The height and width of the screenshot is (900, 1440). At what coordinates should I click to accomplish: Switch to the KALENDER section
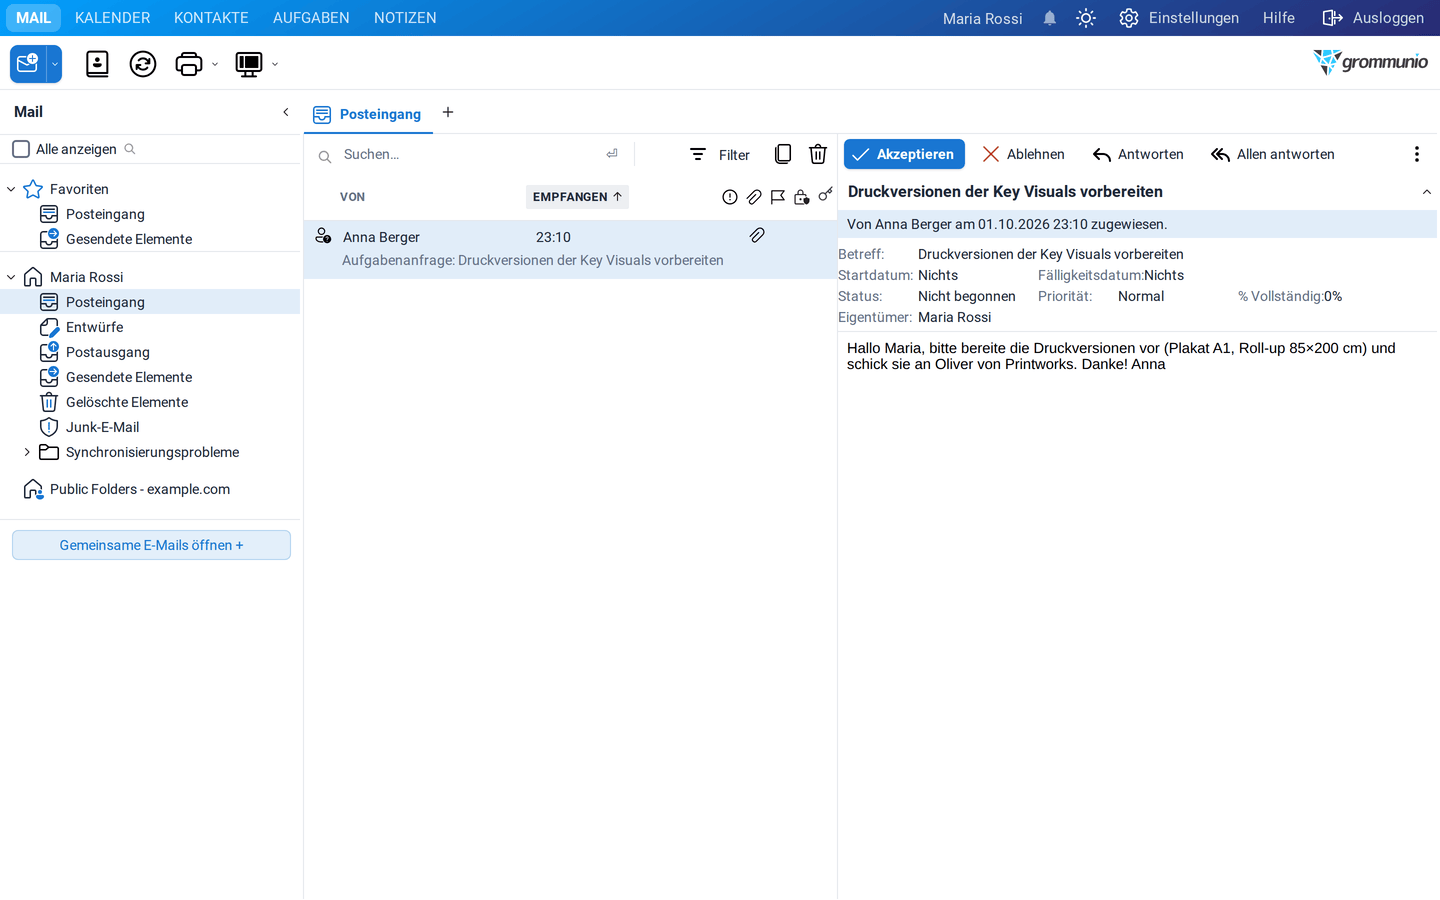[x=113, y=18]
